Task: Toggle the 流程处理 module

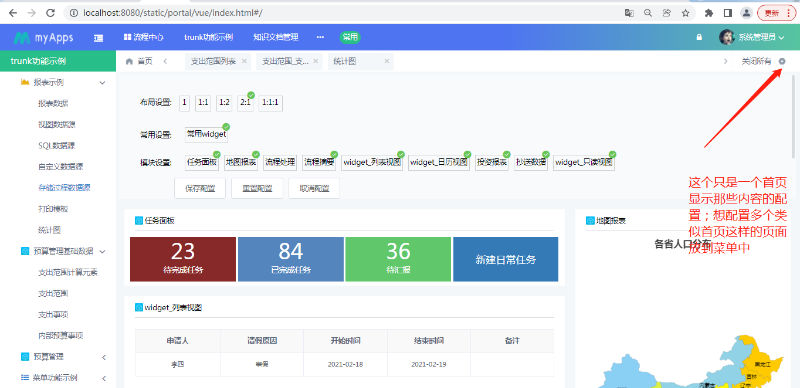Action: coord(280,163)
